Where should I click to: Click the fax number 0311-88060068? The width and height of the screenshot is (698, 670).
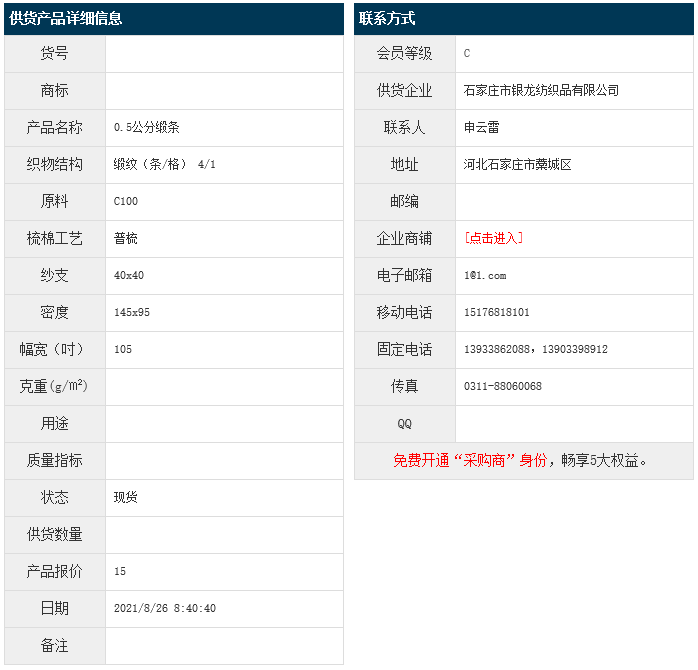503,386
